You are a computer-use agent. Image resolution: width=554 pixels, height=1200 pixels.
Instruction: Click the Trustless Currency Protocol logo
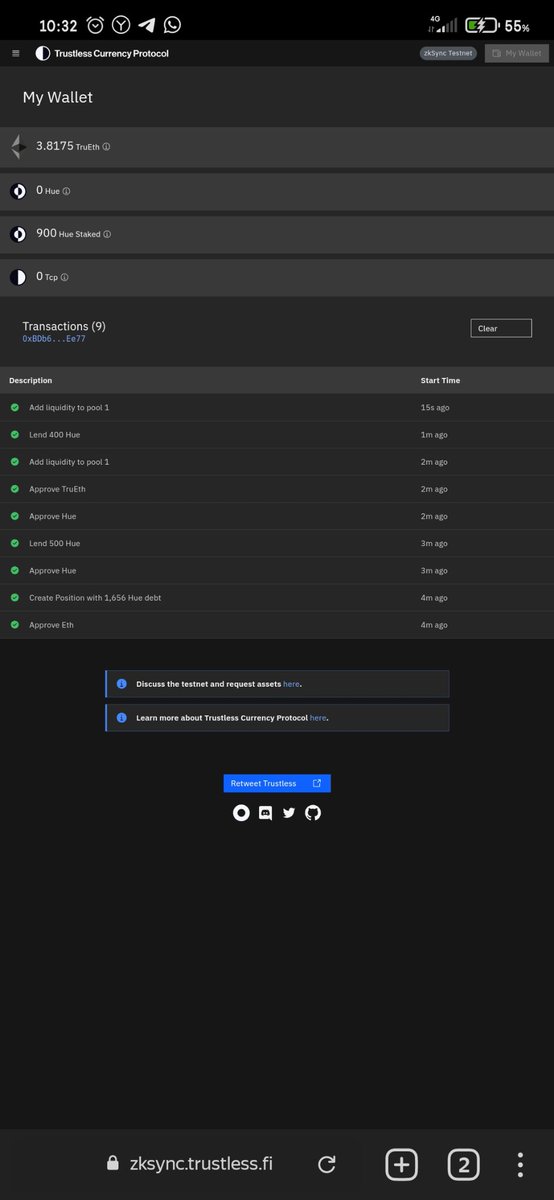(x=102, y=53)
